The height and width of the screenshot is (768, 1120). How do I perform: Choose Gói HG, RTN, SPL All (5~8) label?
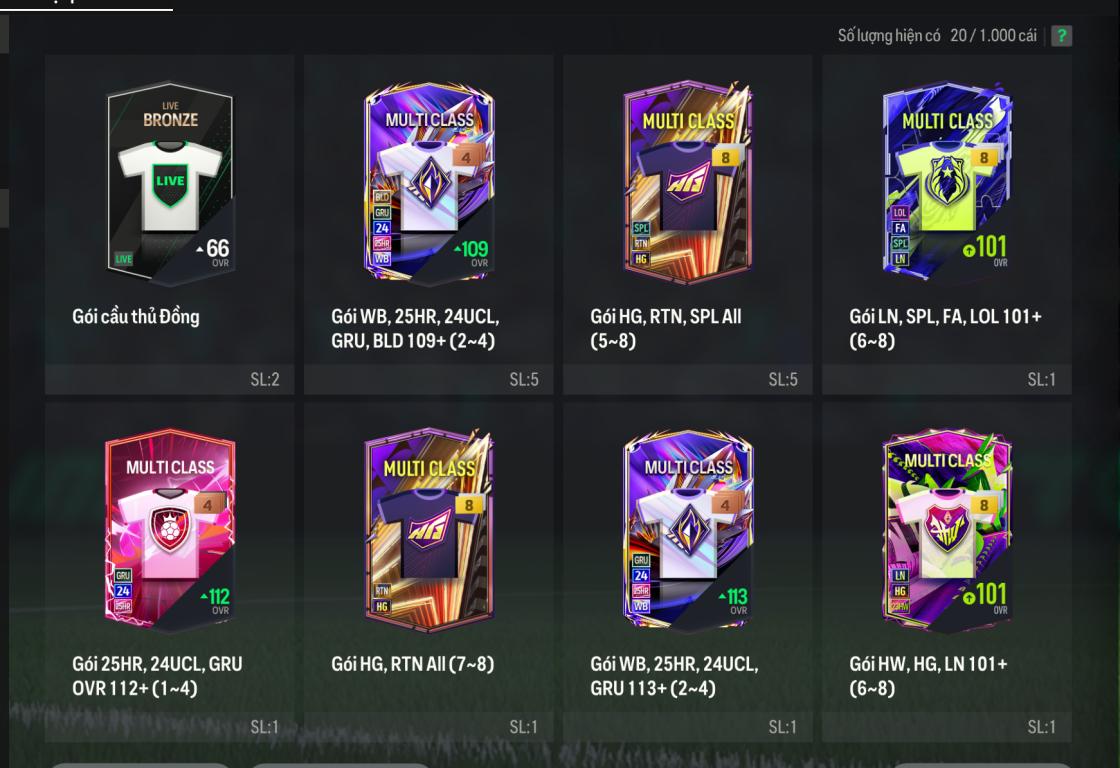coord(666,329)
